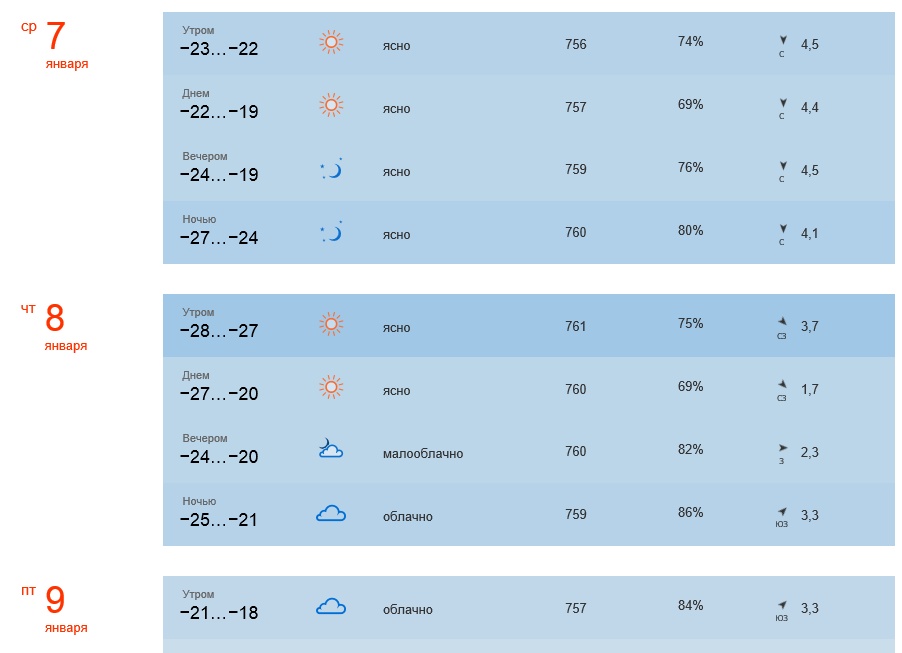Click the north wind arrow for January 7 morning
Screen dimensions: 902x653
(783, 40)
